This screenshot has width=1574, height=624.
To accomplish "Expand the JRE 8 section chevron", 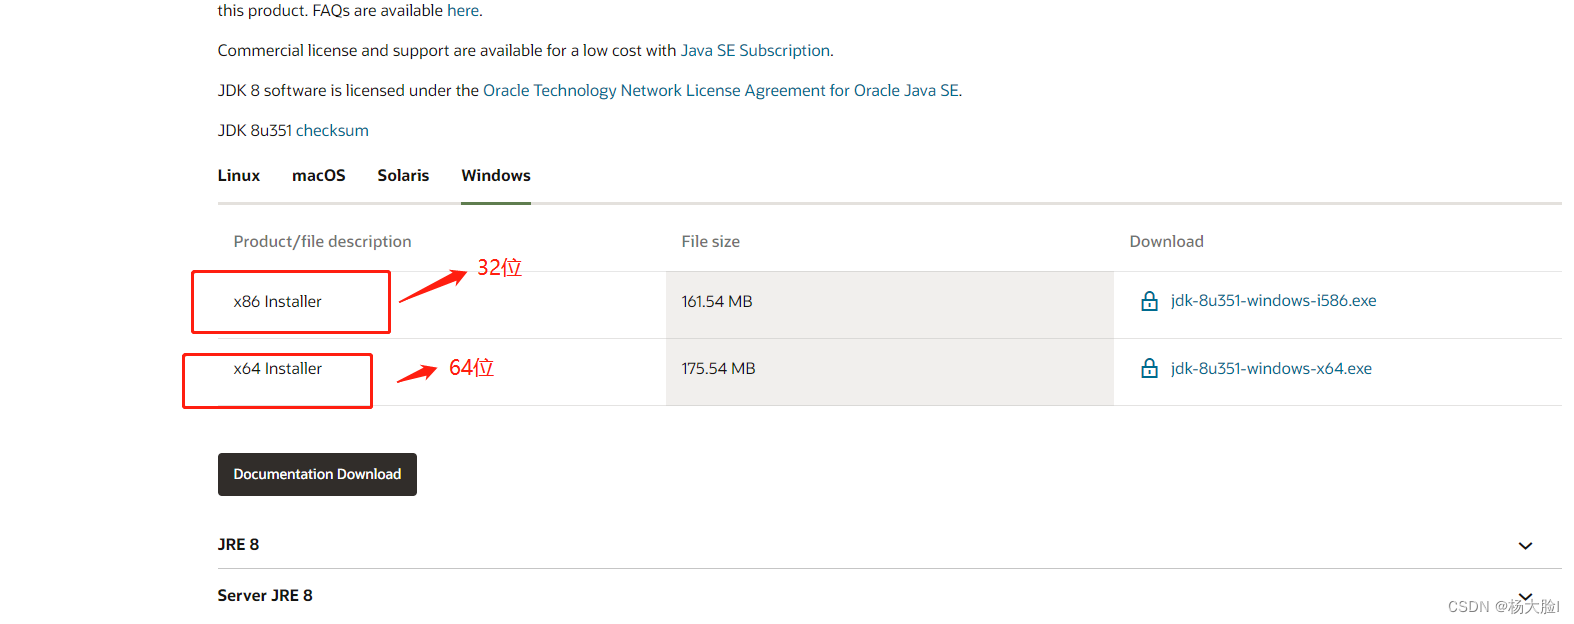I will coord(1525,546).
